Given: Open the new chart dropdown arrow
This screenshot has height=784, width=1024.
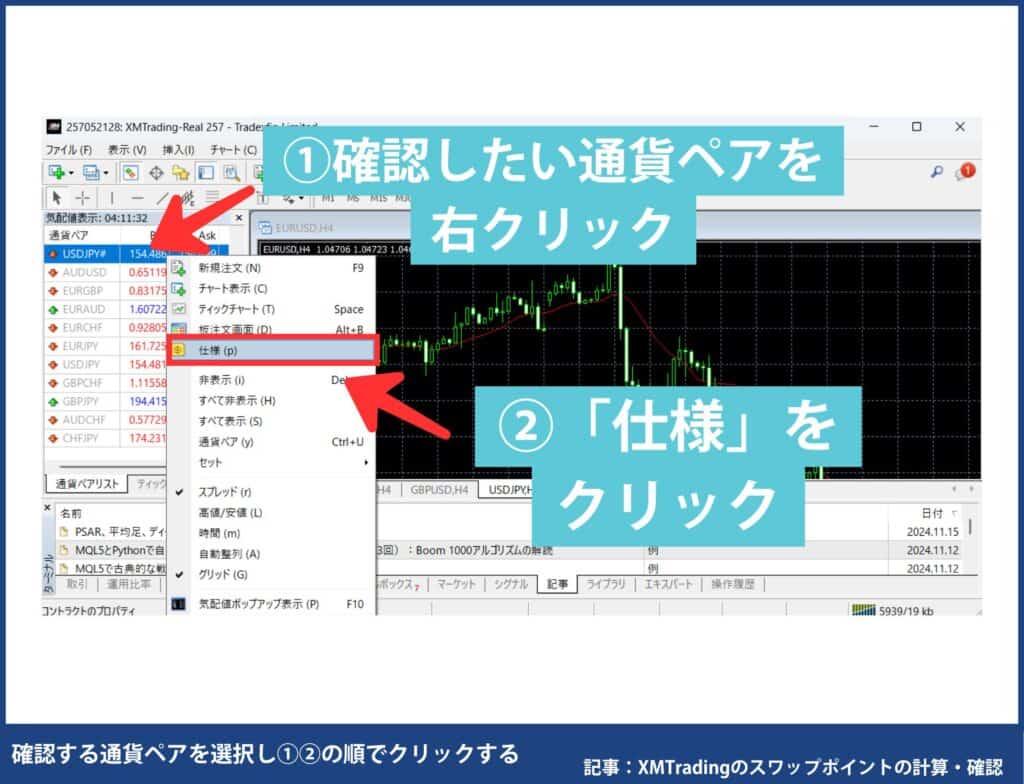Looking at the screenshot, I should pyautogui.click(x=71, y=173).
